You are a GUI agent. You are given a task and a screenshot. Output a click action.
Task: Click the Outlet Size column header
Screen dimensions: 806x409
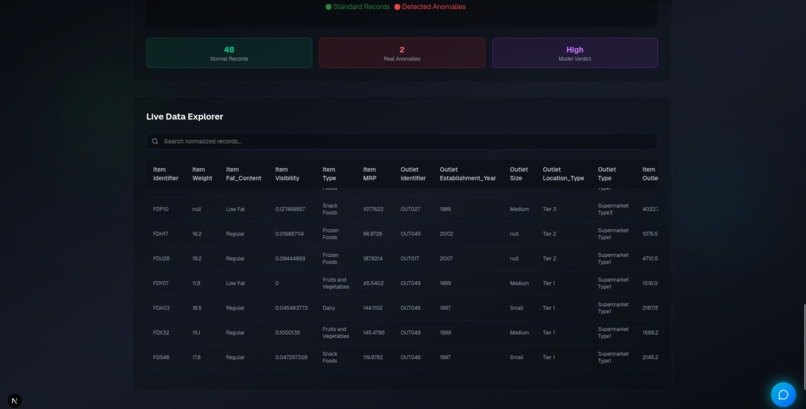[x=519, y=174]
